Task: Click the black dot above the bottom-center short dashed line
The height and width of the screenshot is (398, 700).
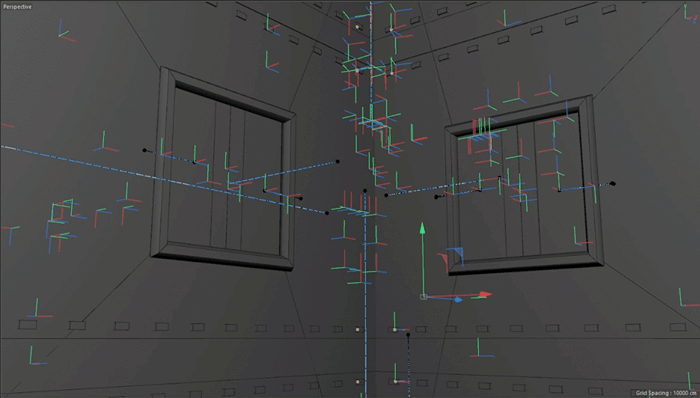Action: 408,334
